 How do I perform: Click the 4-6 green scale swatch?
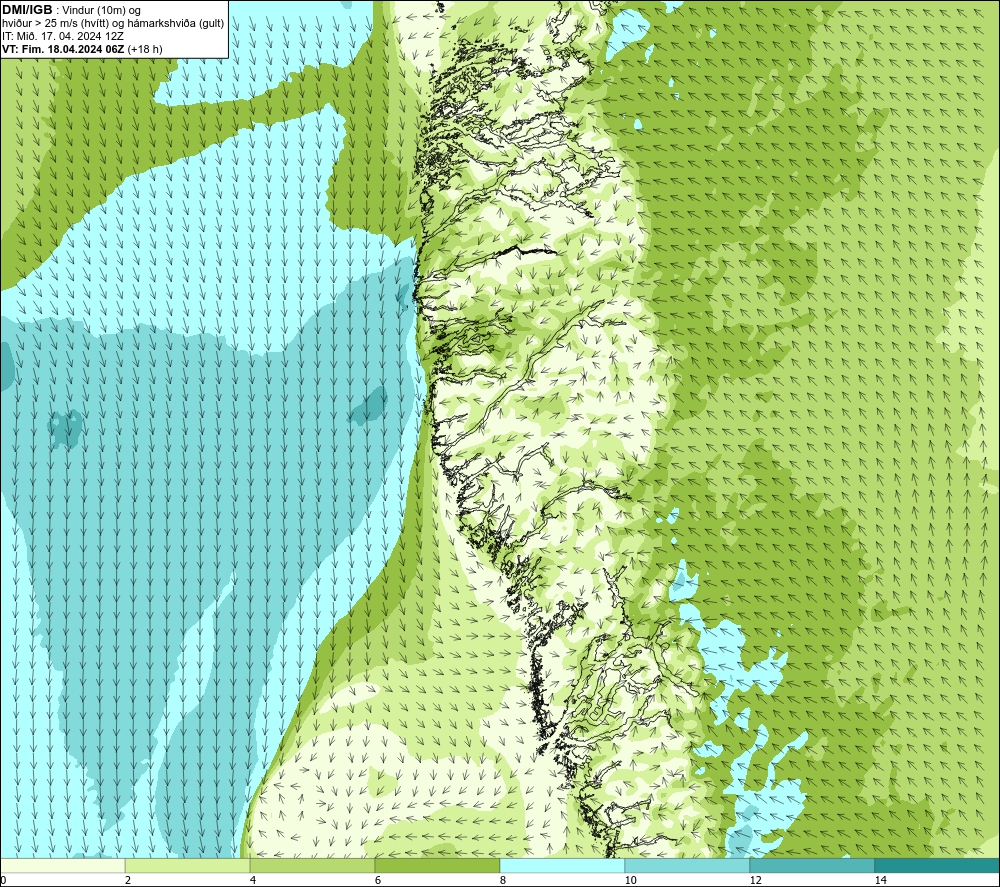312,865
